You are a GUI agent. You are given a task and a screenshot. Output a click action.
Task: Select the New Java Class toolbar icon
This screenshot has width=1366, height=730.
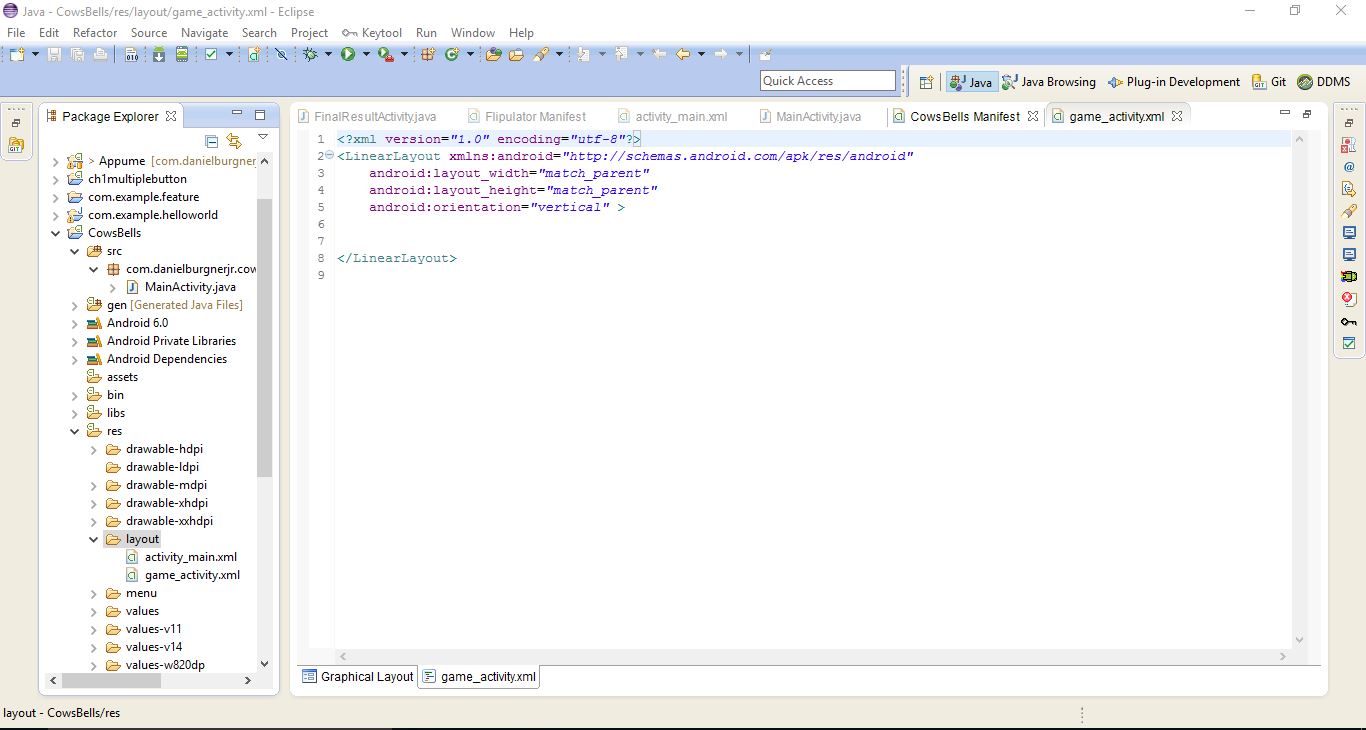click(451, 54)
